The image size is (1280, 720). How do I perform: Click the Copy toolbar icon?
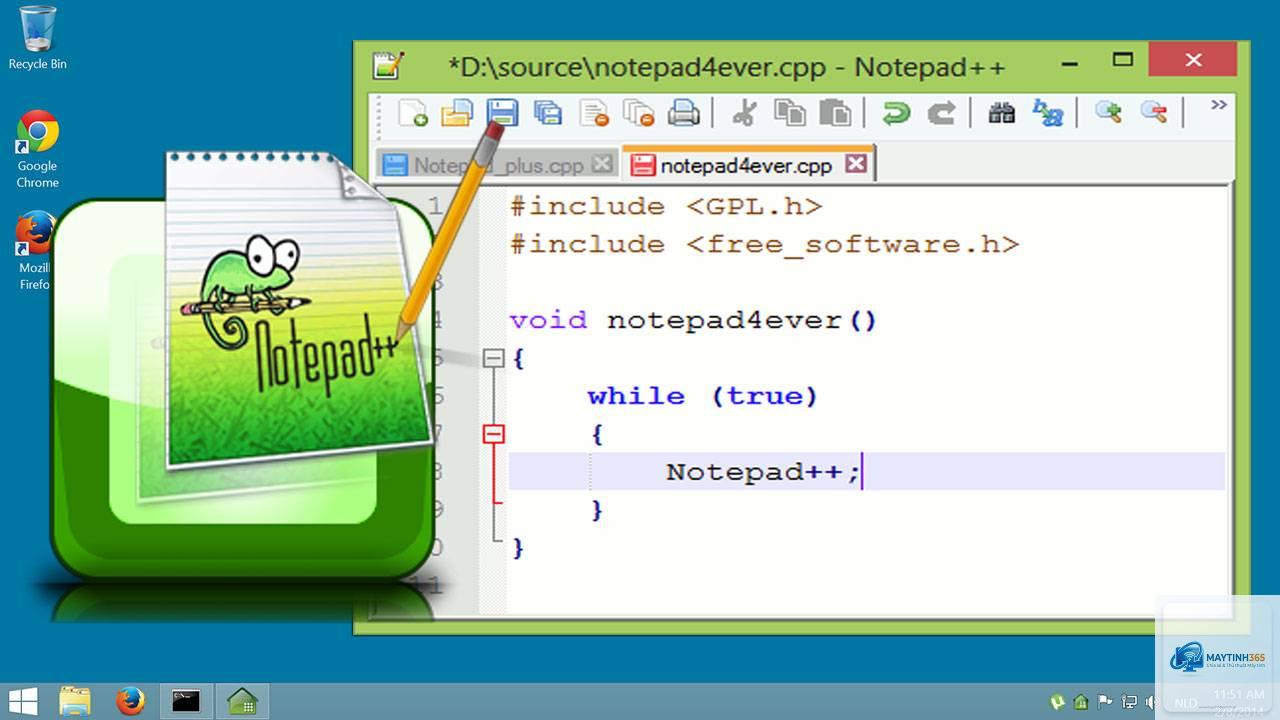pos(790,112)
